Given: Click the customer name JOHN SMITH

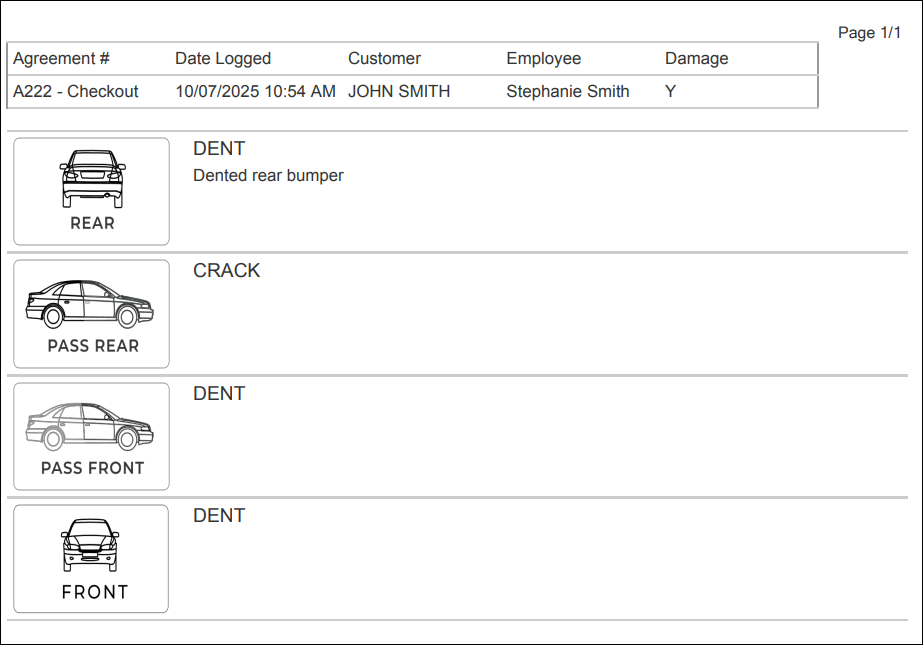Looking at the screenshot, I should coord(399,92).
